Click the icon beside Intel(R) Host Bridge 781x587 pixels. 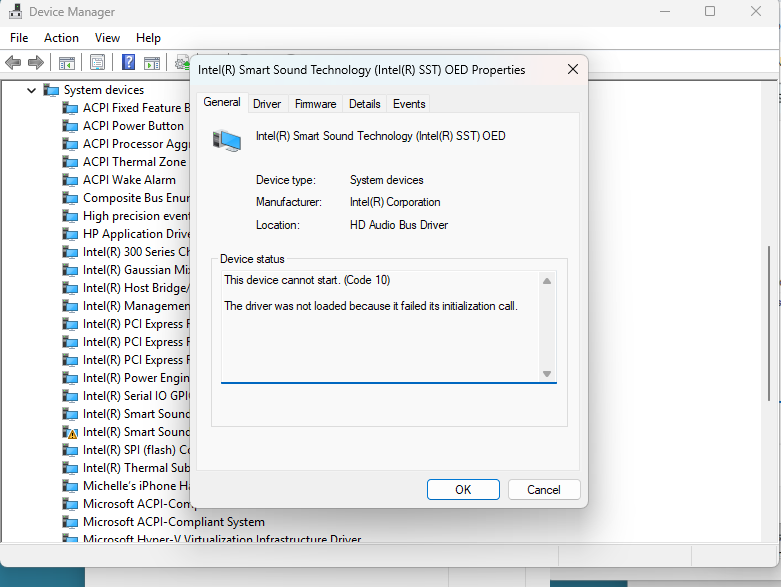click(70, 288)
